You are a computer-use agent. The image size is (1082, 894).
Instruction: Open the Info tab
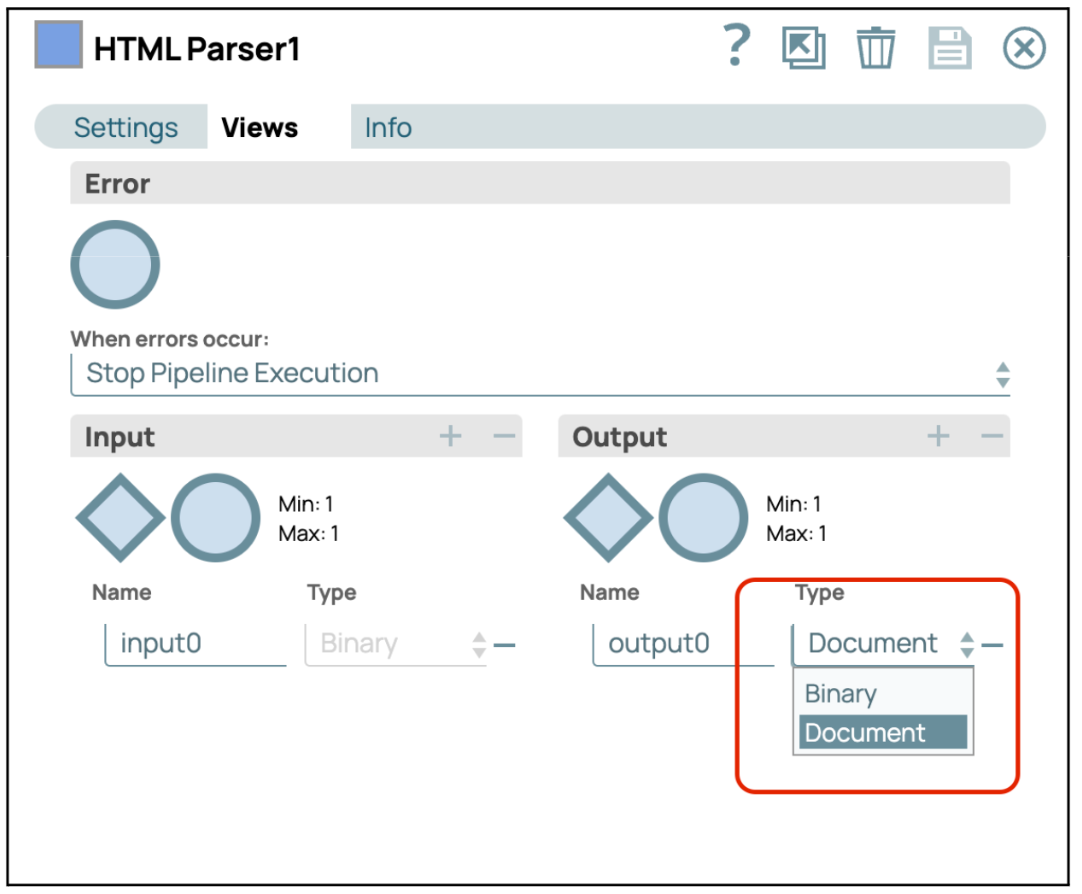click(x=388, y=128)
